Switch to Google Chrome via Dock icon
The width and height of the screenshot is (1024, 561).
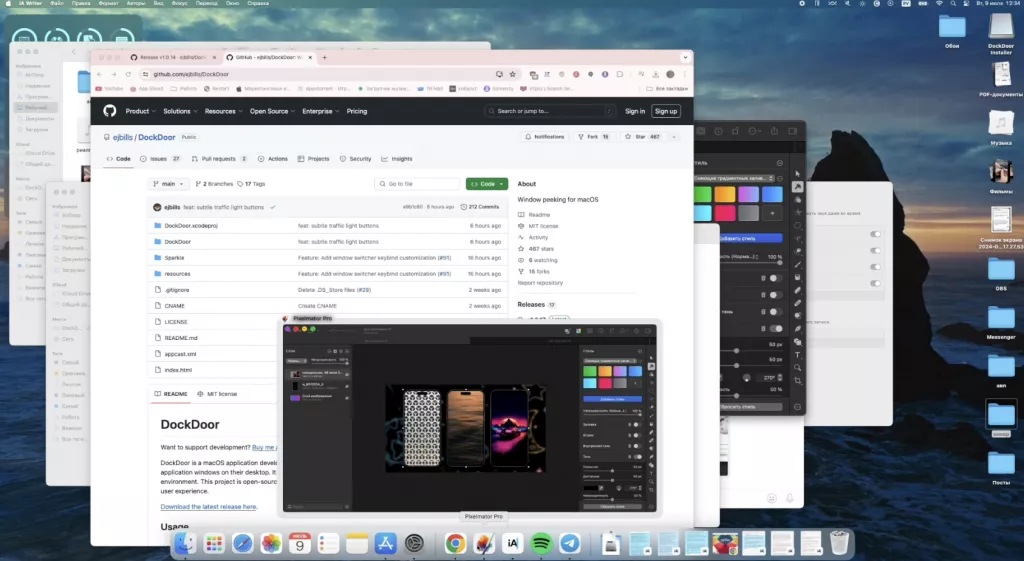point(455,543)
